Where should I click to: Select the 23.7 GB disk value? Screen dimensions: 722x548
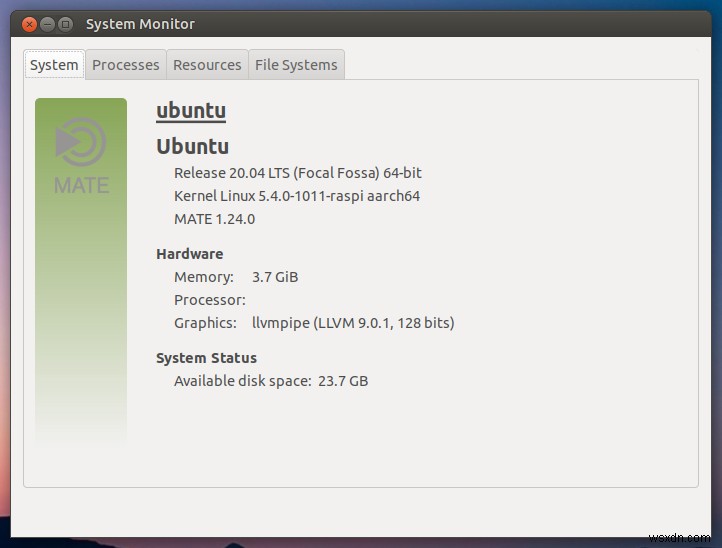(x=343, y=381)
